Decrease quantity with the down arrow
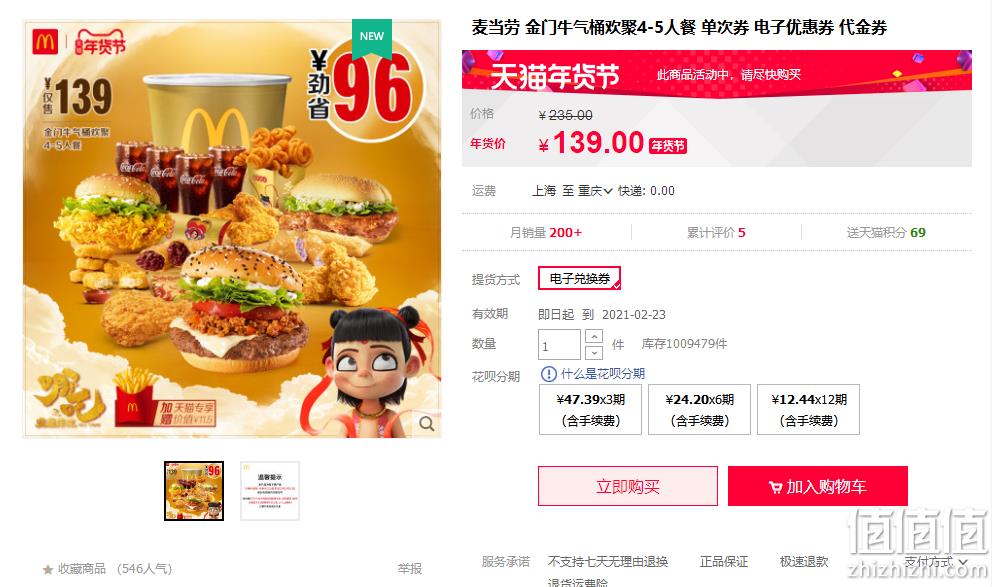 pyautogui.click(x=593, y=352)
